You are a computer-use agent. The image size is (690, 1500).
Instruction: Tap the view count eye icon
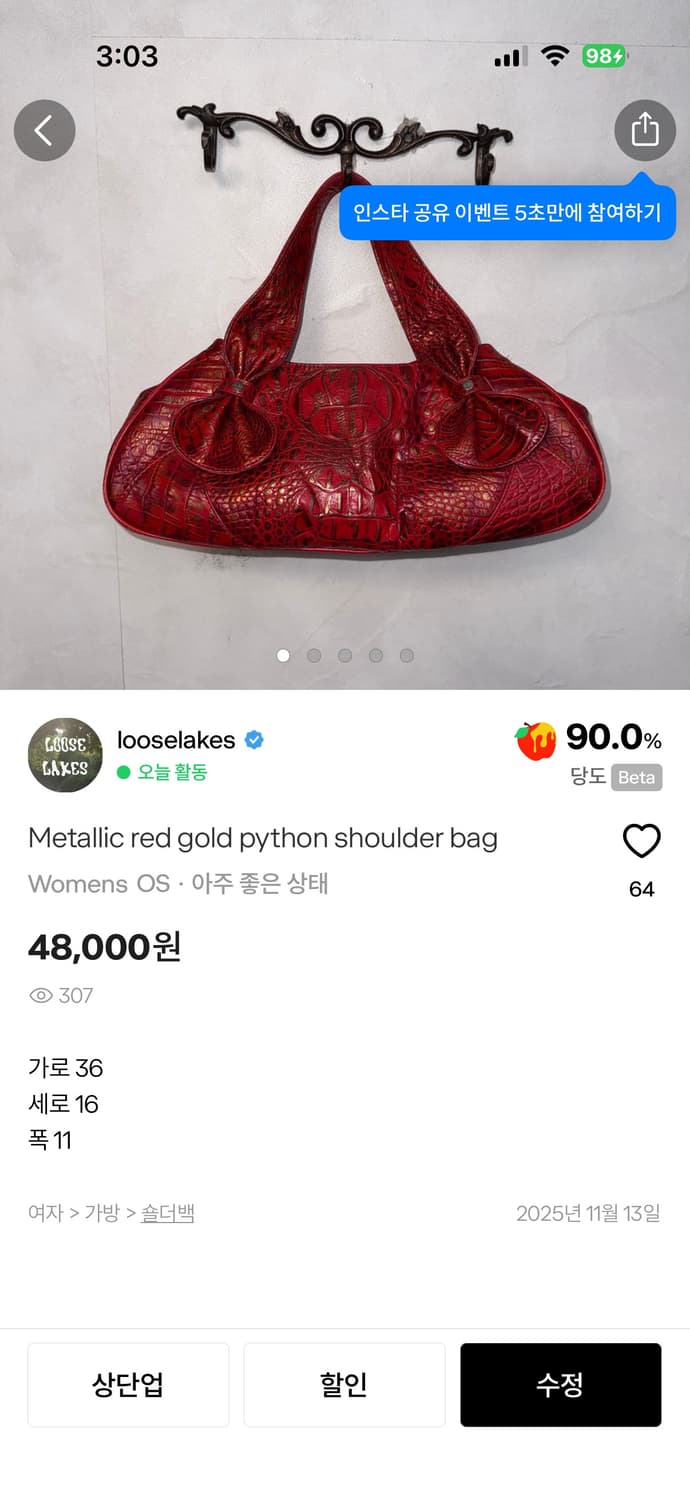tap(40, 995)
